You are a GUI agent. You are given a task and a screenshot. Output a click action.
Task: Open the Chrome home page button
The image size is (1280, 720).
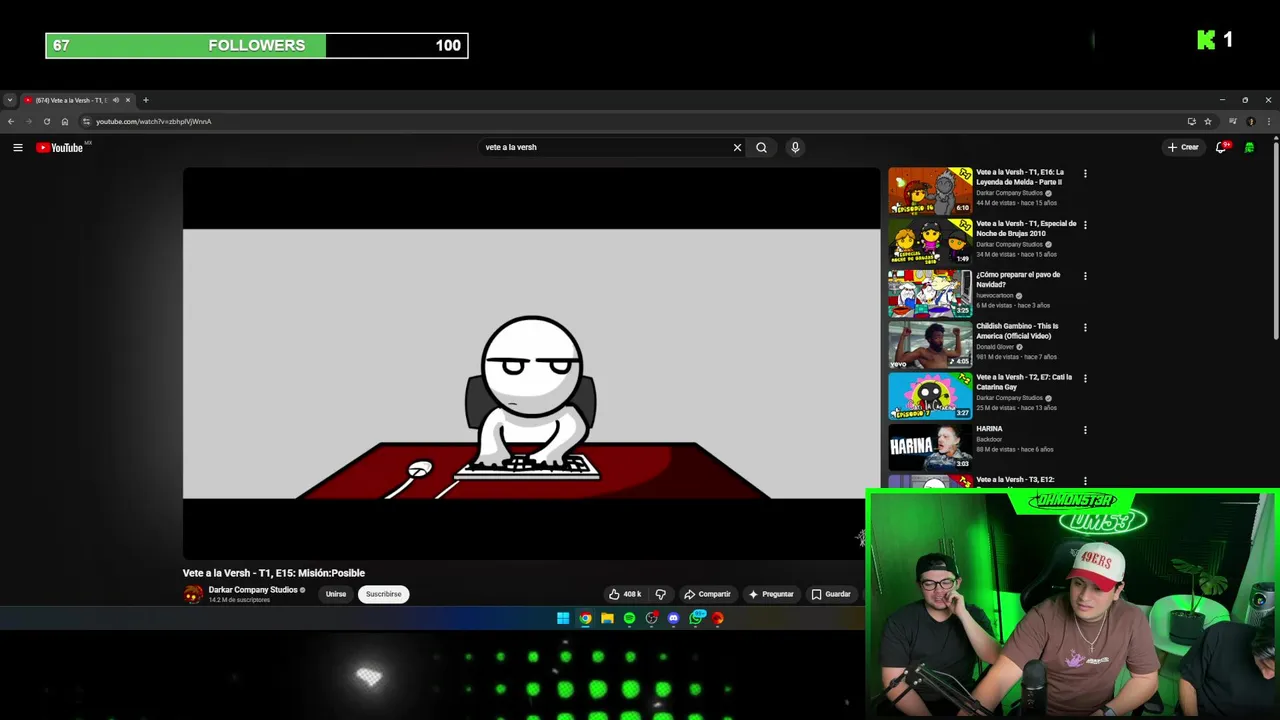(x=64, y=121)
